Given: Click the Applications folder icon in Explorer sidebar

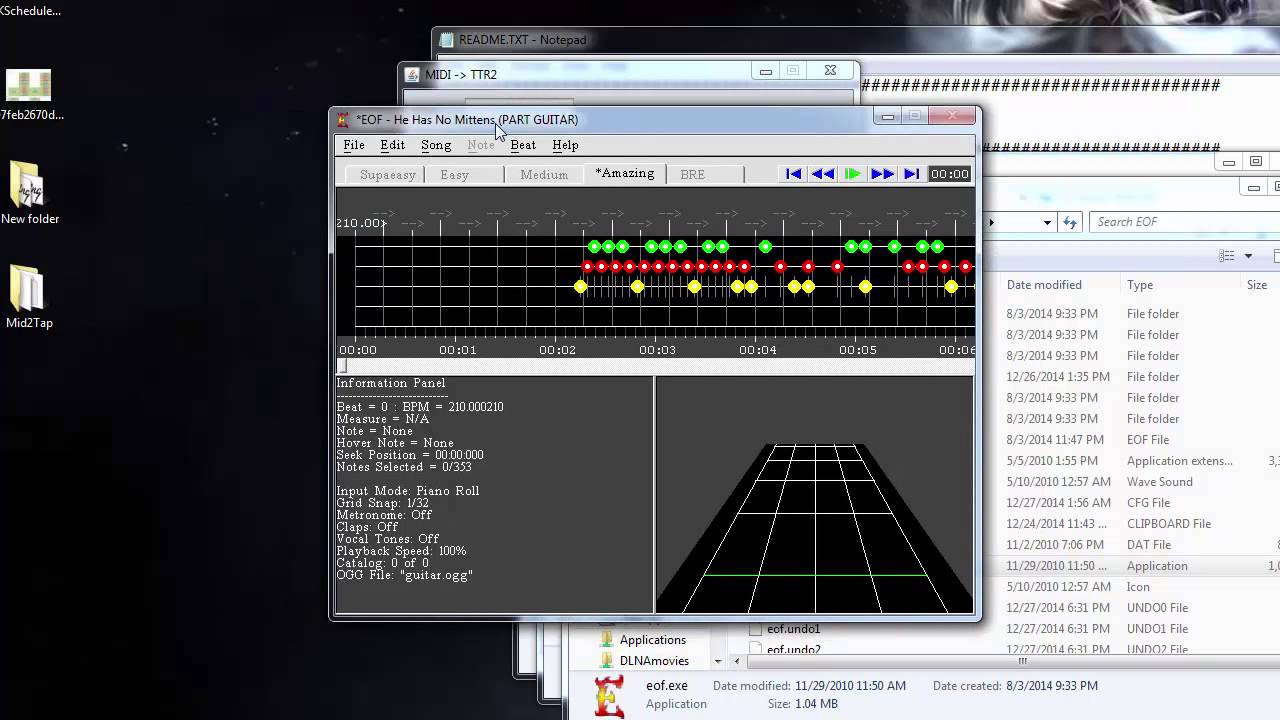Looking at the screenshot, I should (607, 640).
